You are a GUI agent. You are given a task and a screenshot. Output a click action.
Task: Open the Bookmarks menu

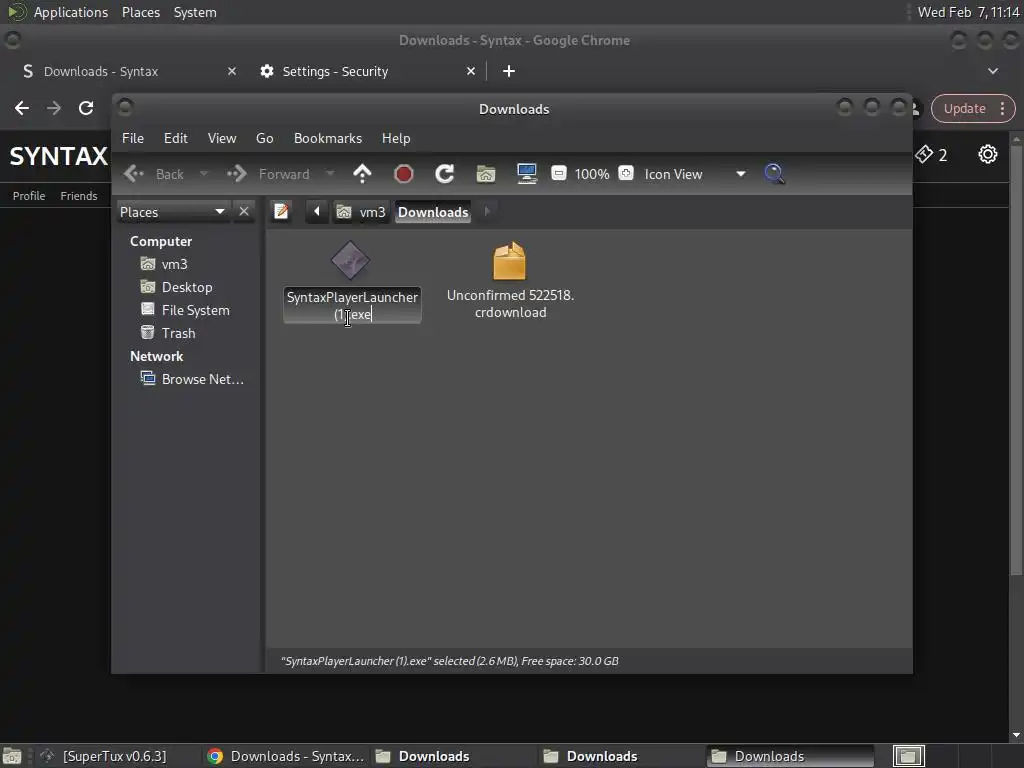(x=328, y=138)
